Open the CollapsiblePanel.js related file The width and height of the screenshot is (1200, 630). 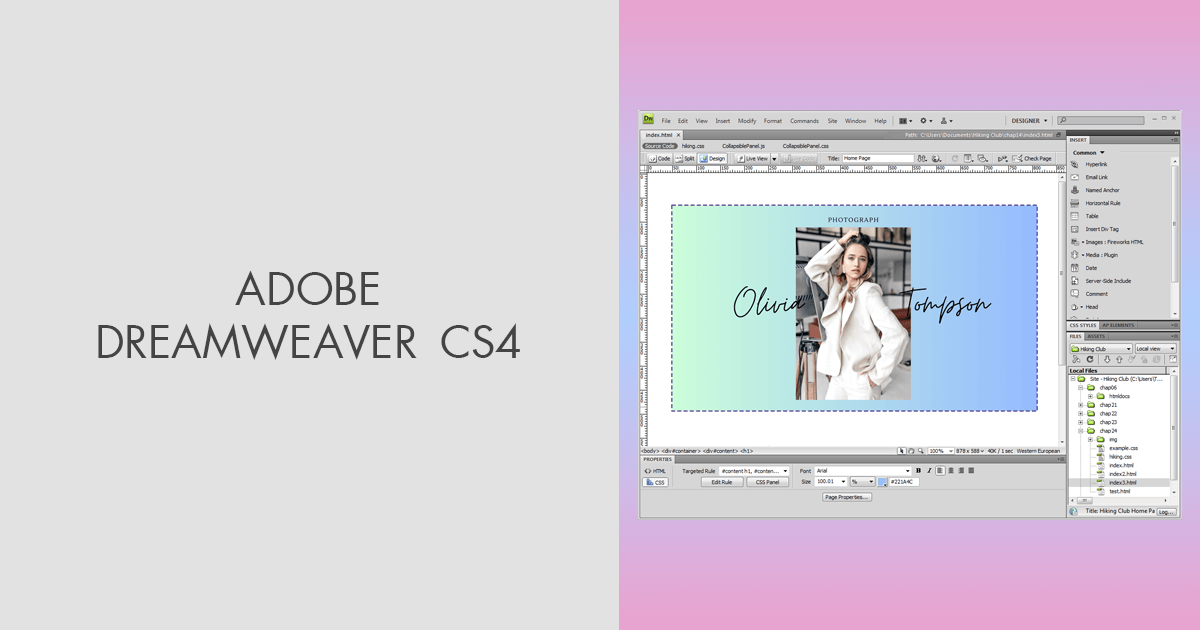coord(743,146)
